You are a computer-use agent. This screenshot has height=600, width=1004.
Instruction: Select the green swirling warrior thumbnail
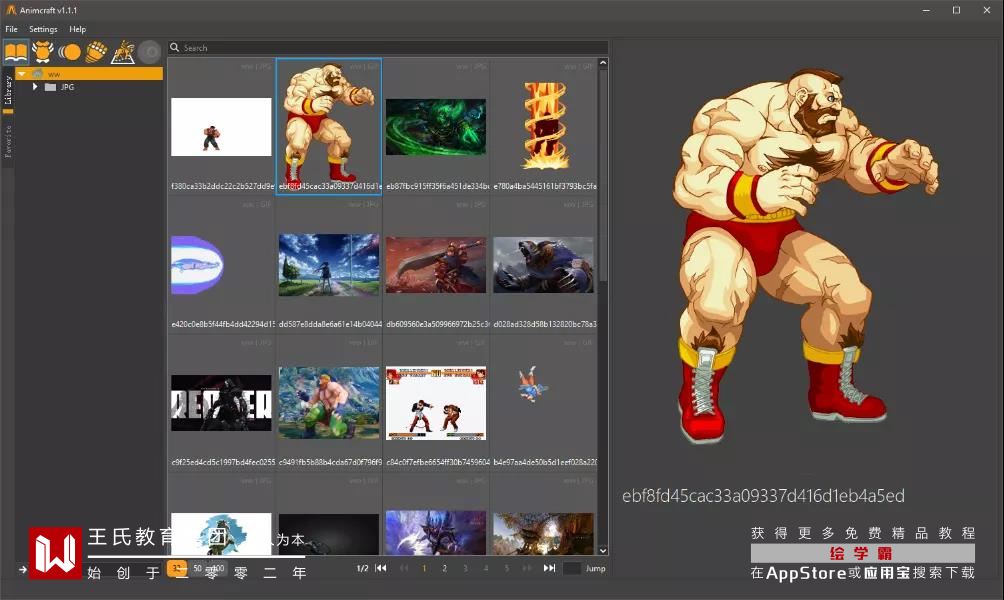436,127
